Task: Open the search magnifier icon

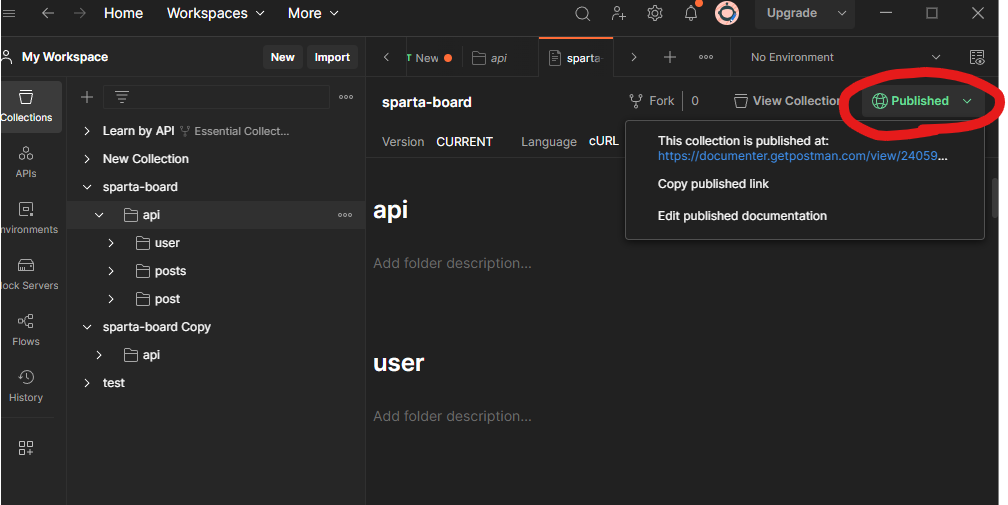Action: click(x=582, y=13)
